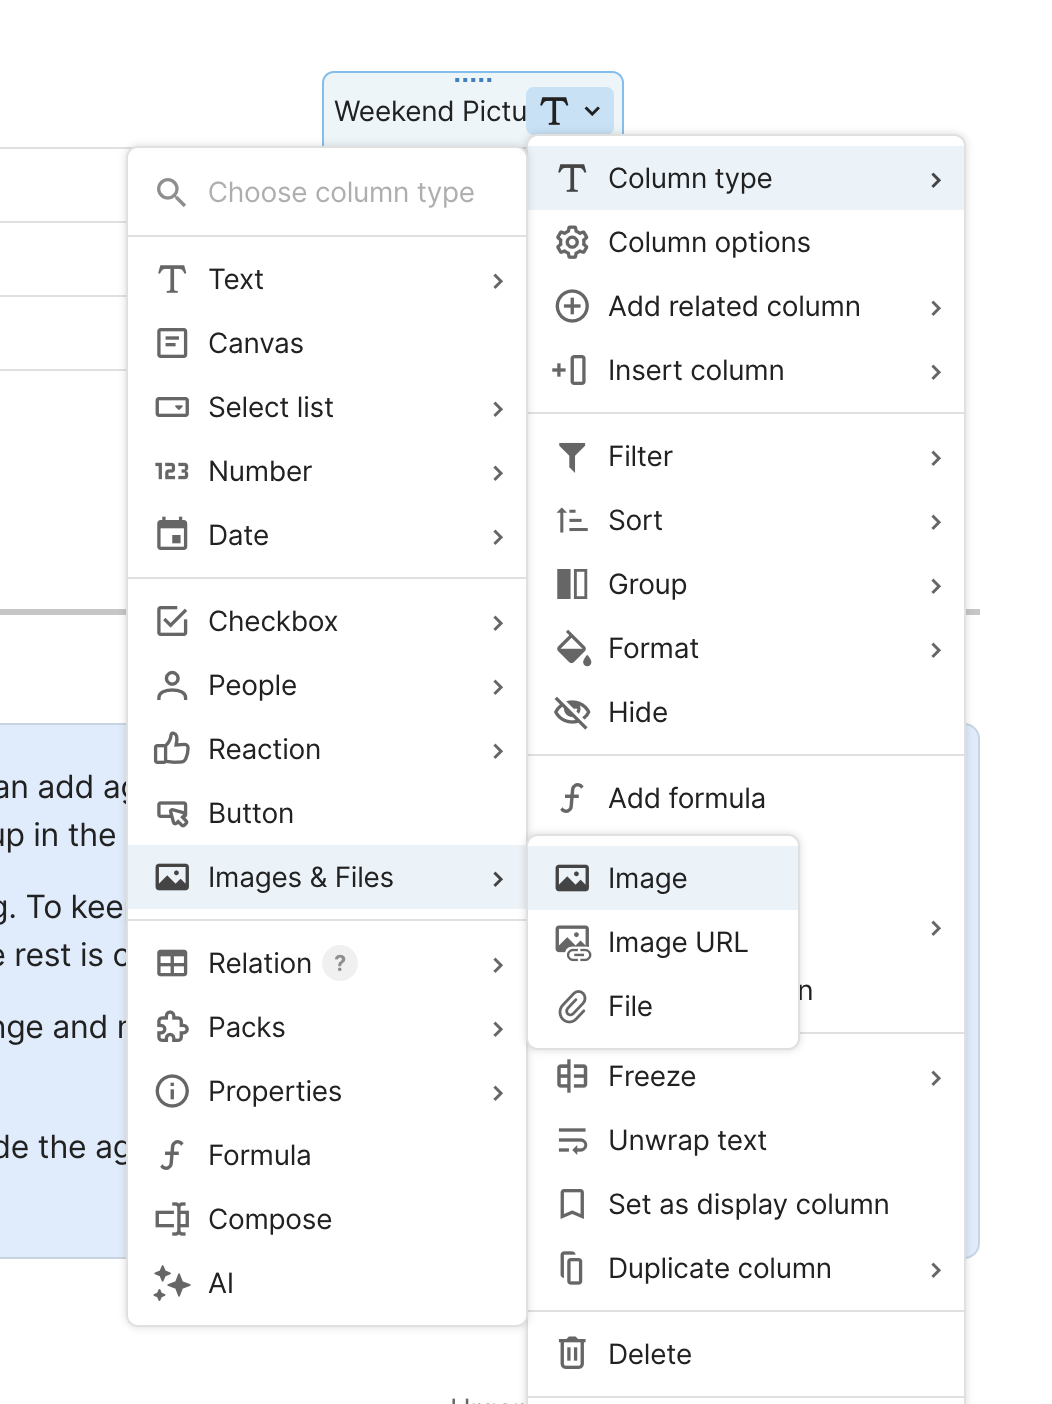
Task: Select the AI sparkle icon
Action: tap(172, 1283)
